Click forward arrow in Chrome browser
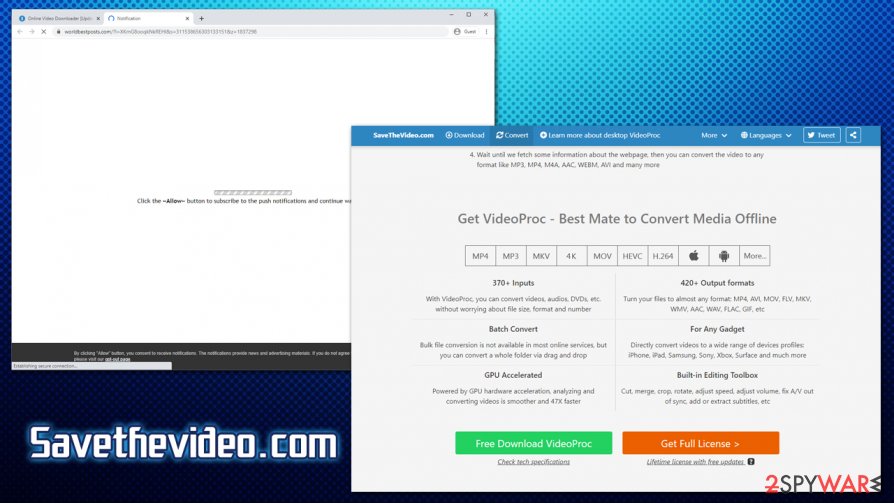The width and height of the screenshot is (894, 504). (x=32, y=32)
